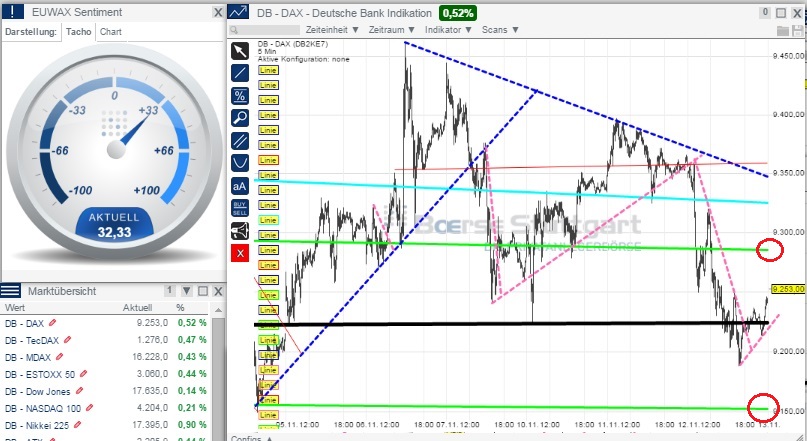Click the Marktübersicht scrollbar up arrow

(218, 310)
